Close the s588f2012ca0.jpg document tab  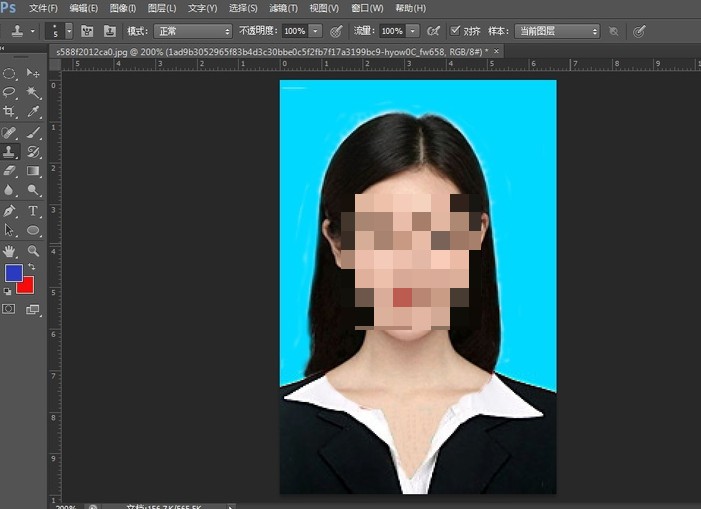pos(497,50)
